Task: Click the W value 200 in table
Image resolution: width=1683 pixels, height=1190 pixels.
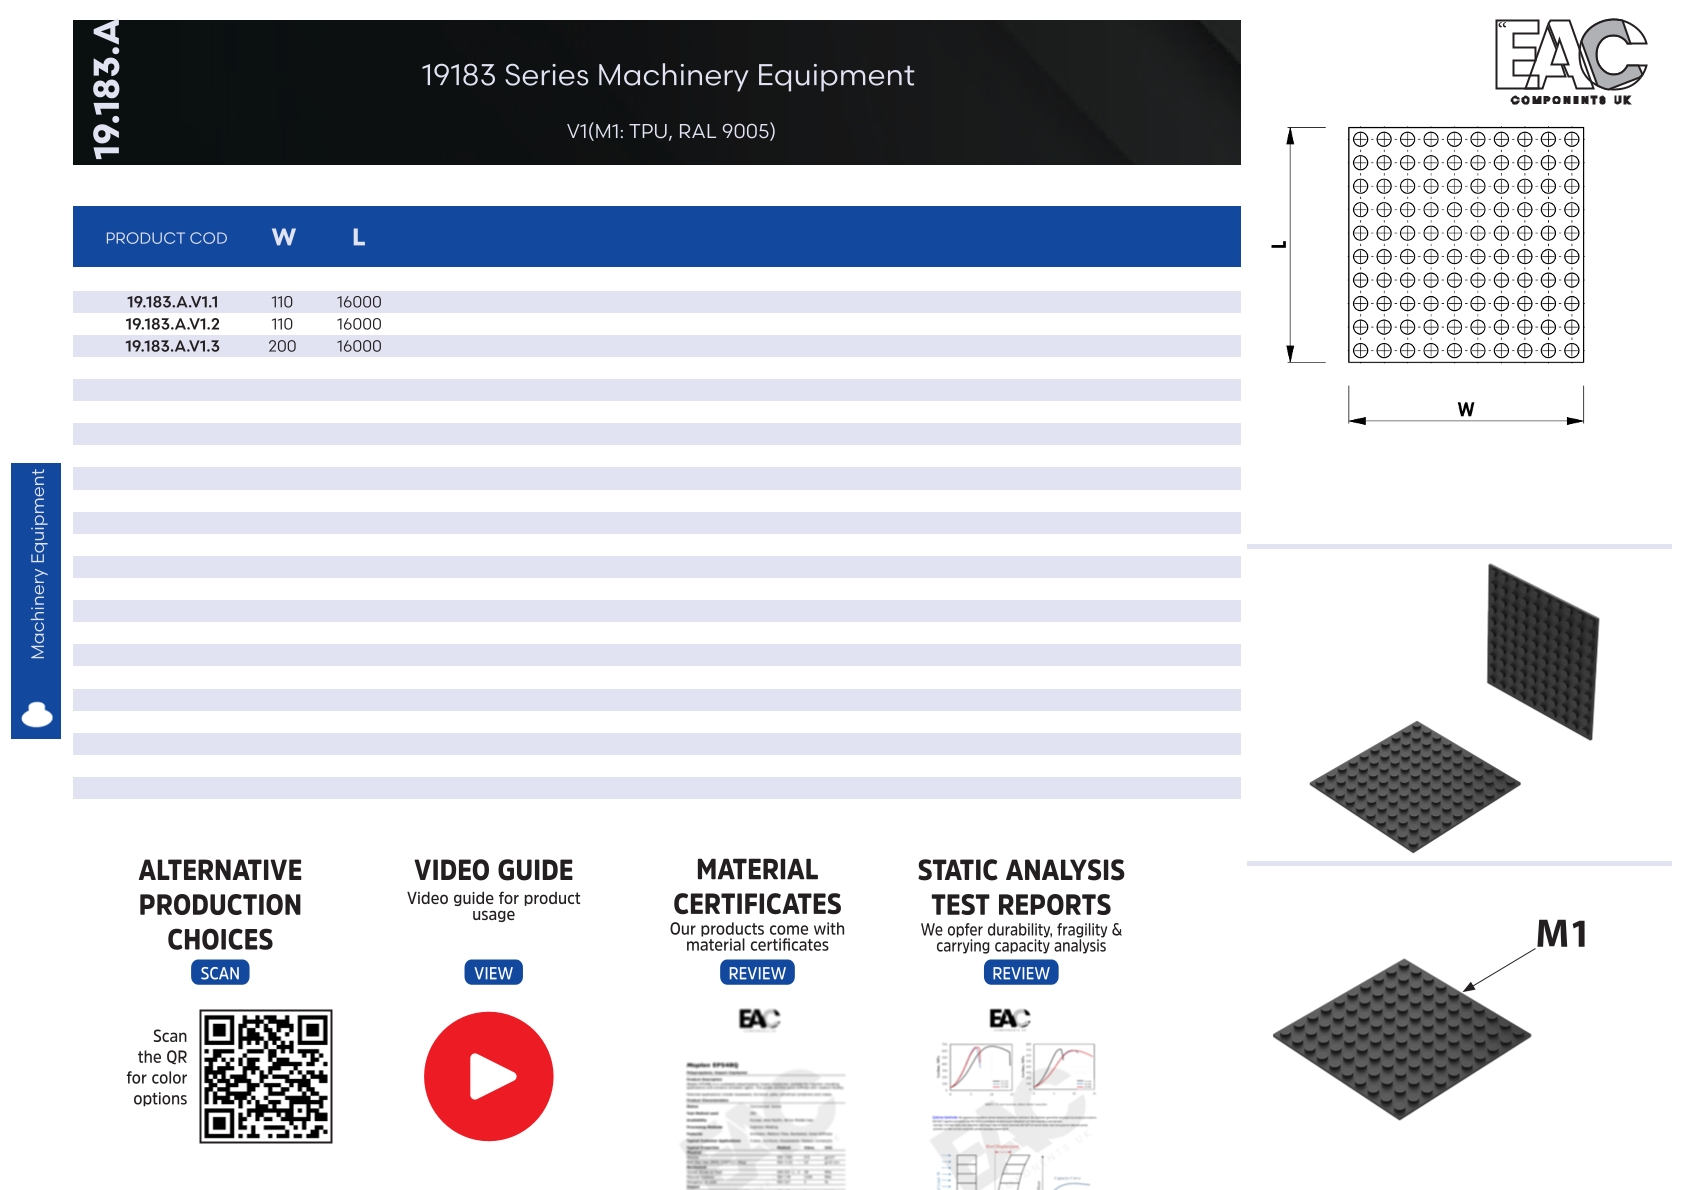Action: (x=282, y=346)
